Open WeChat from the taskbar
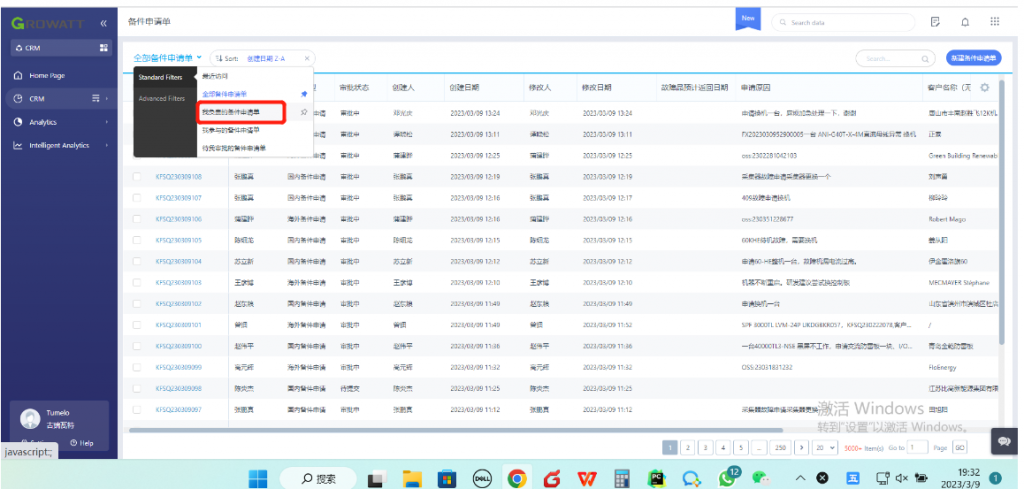The height and width of the screenshot is (489, 1024). (x=761, y=479)
